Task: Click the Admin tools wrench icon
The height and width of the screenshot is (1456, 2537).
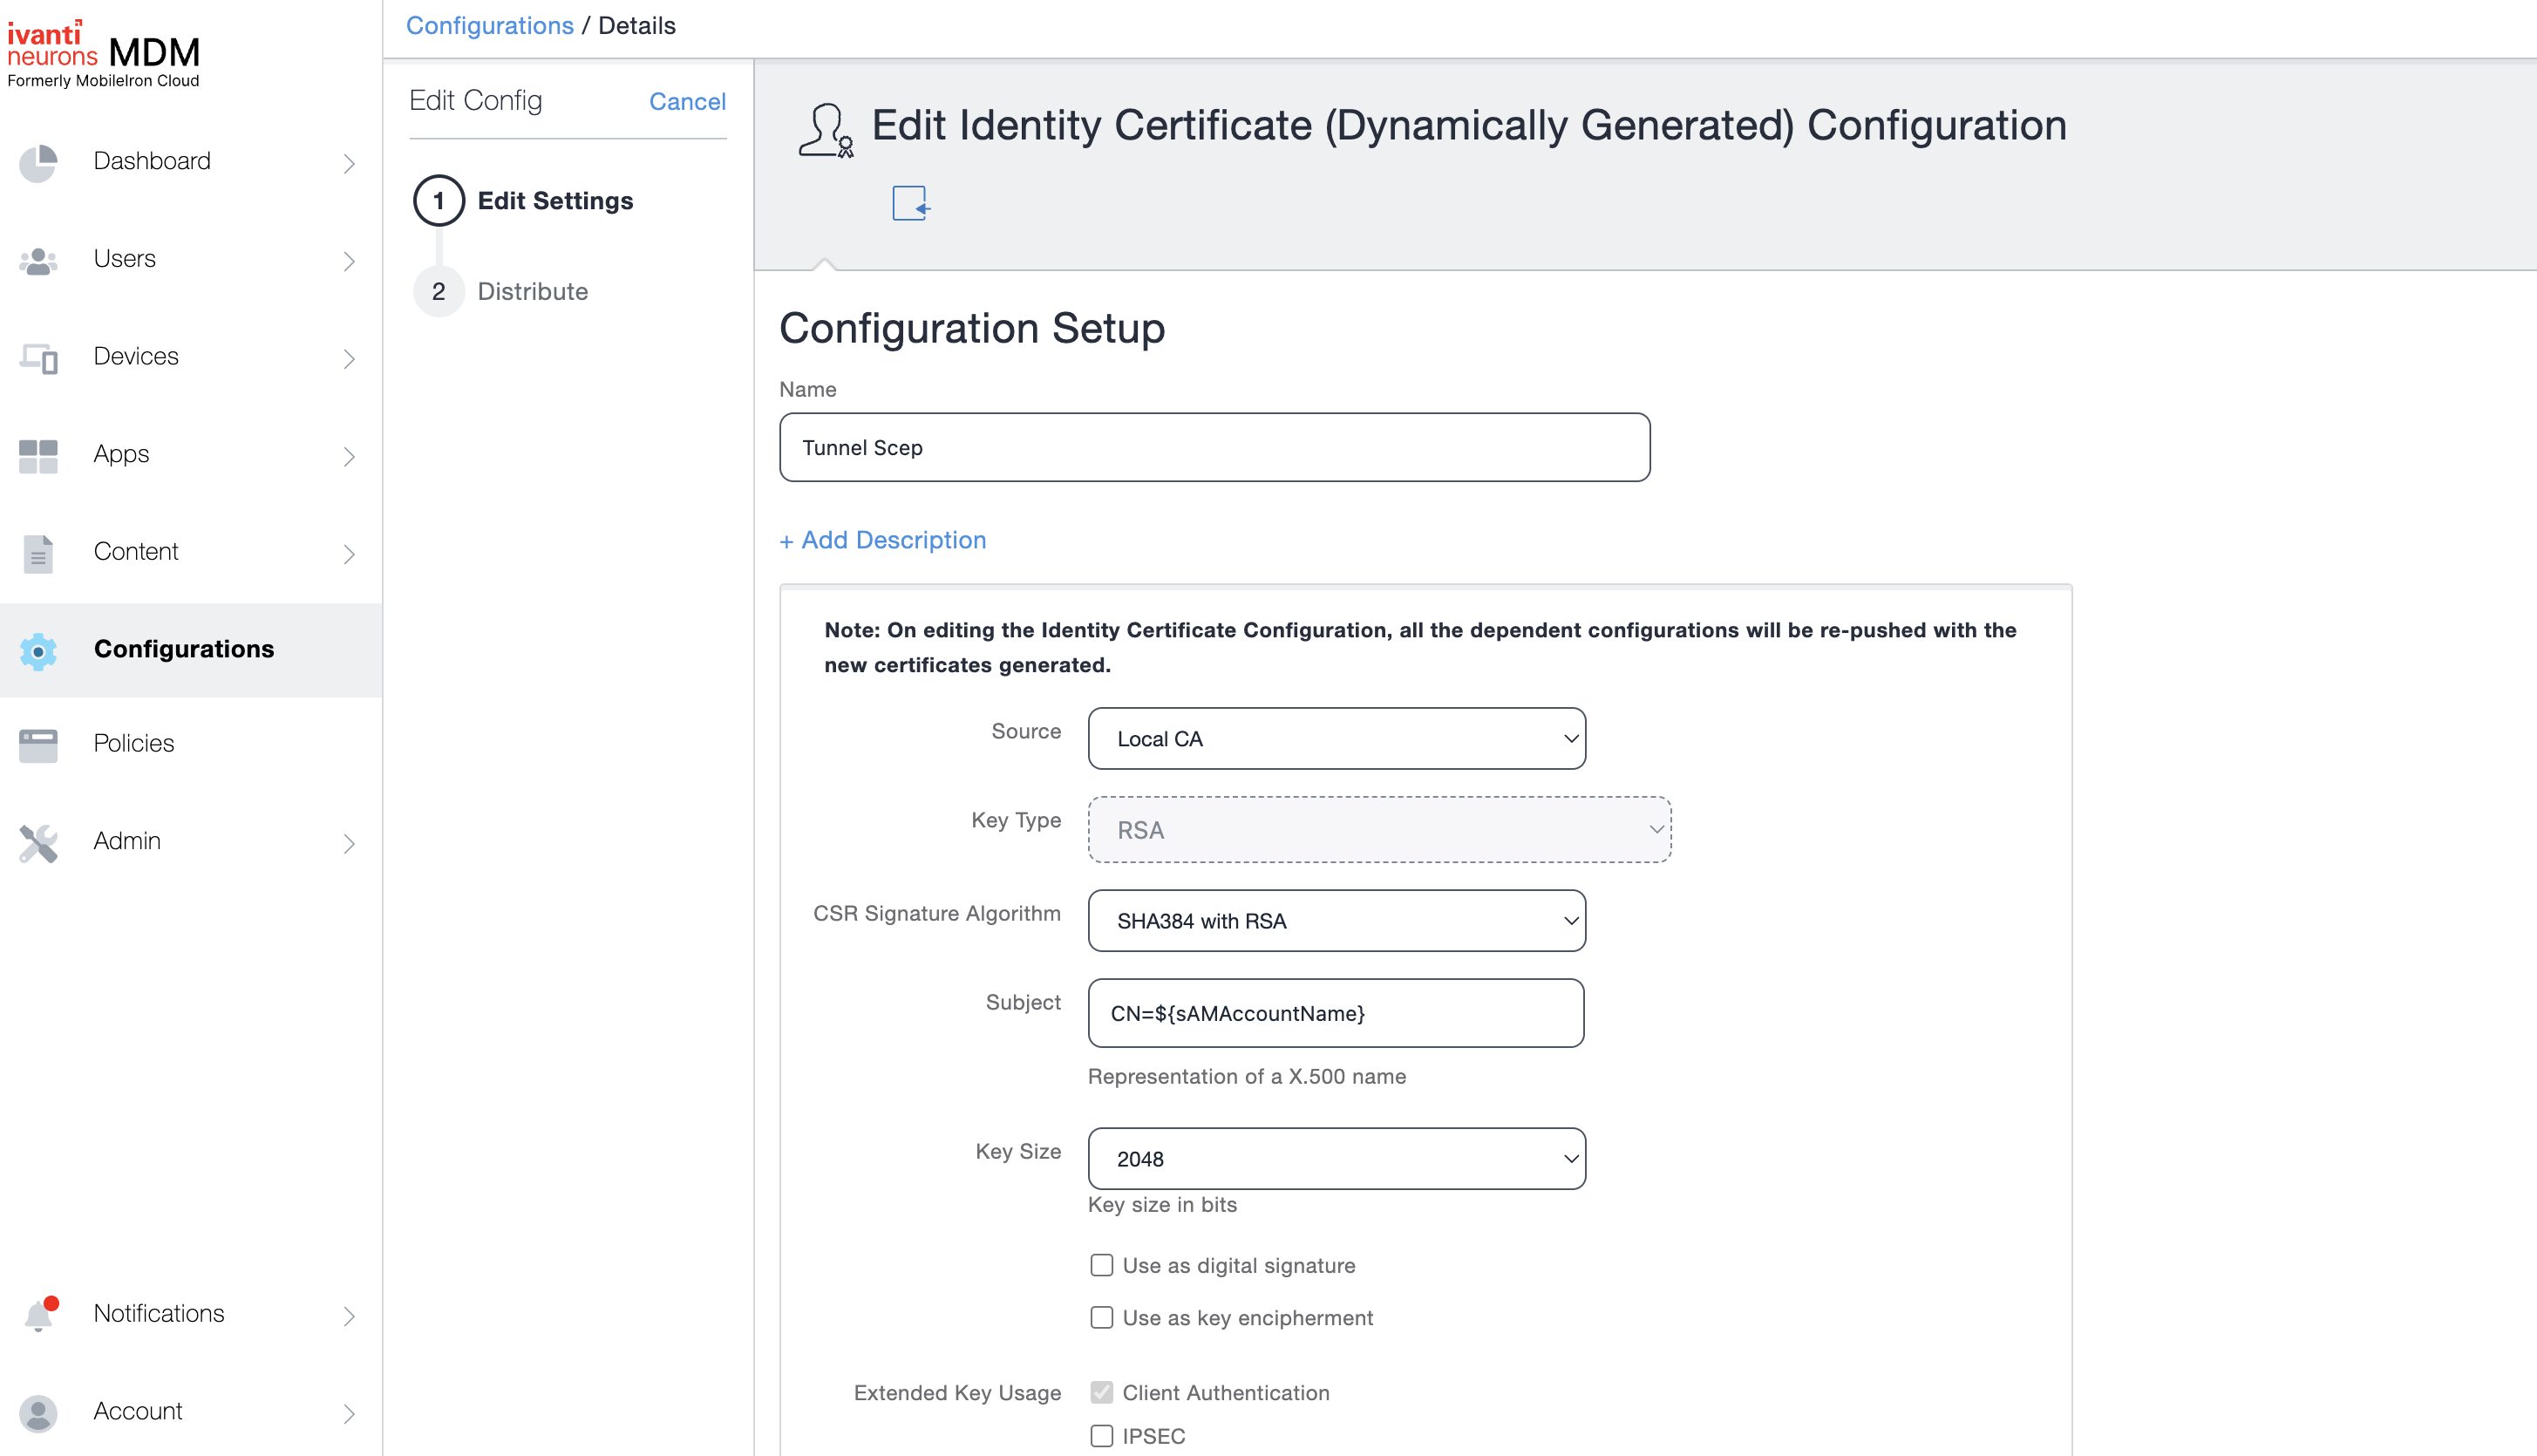Action: point(38,842)
